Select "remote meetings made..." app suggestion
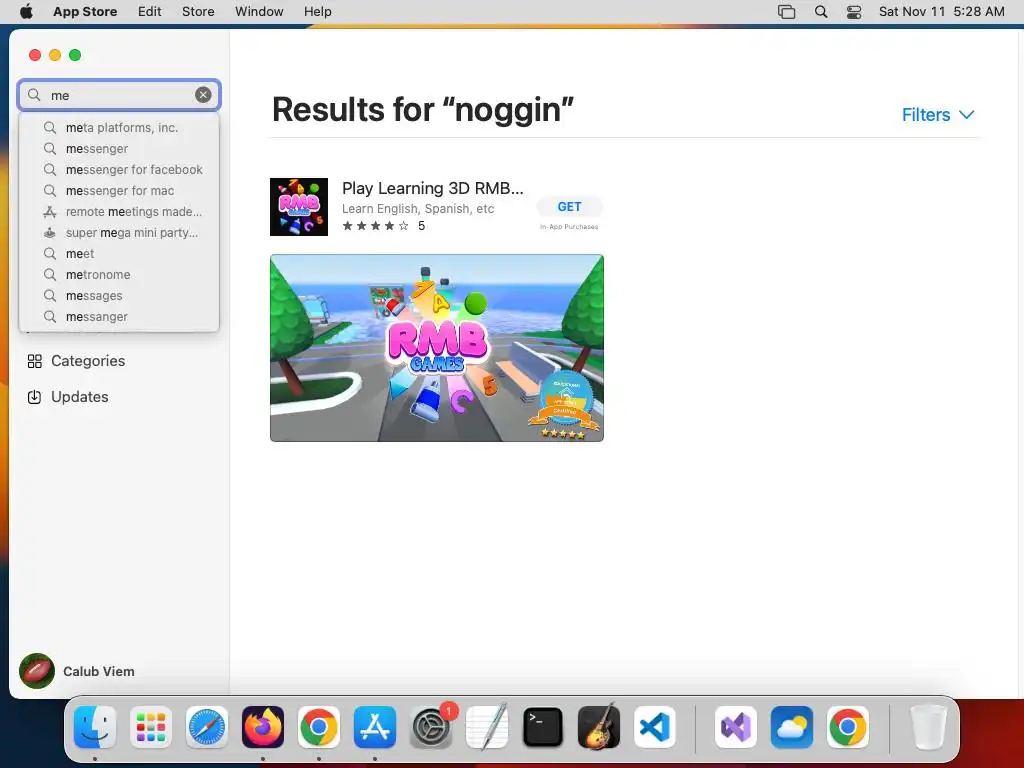The width and height of the screenshot is (1024, 768). coord(119,211)
